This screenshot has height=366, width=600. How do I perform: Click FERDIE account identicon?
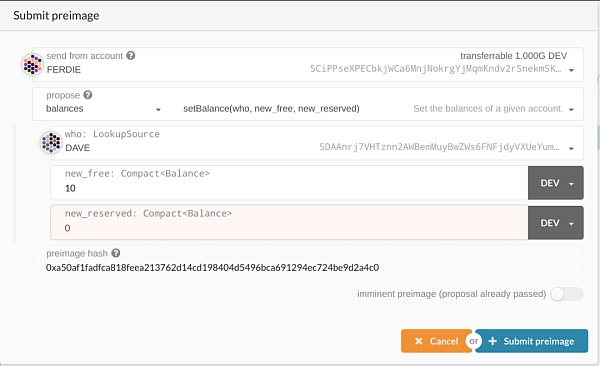pyautogui.click(x=33, y=64)
